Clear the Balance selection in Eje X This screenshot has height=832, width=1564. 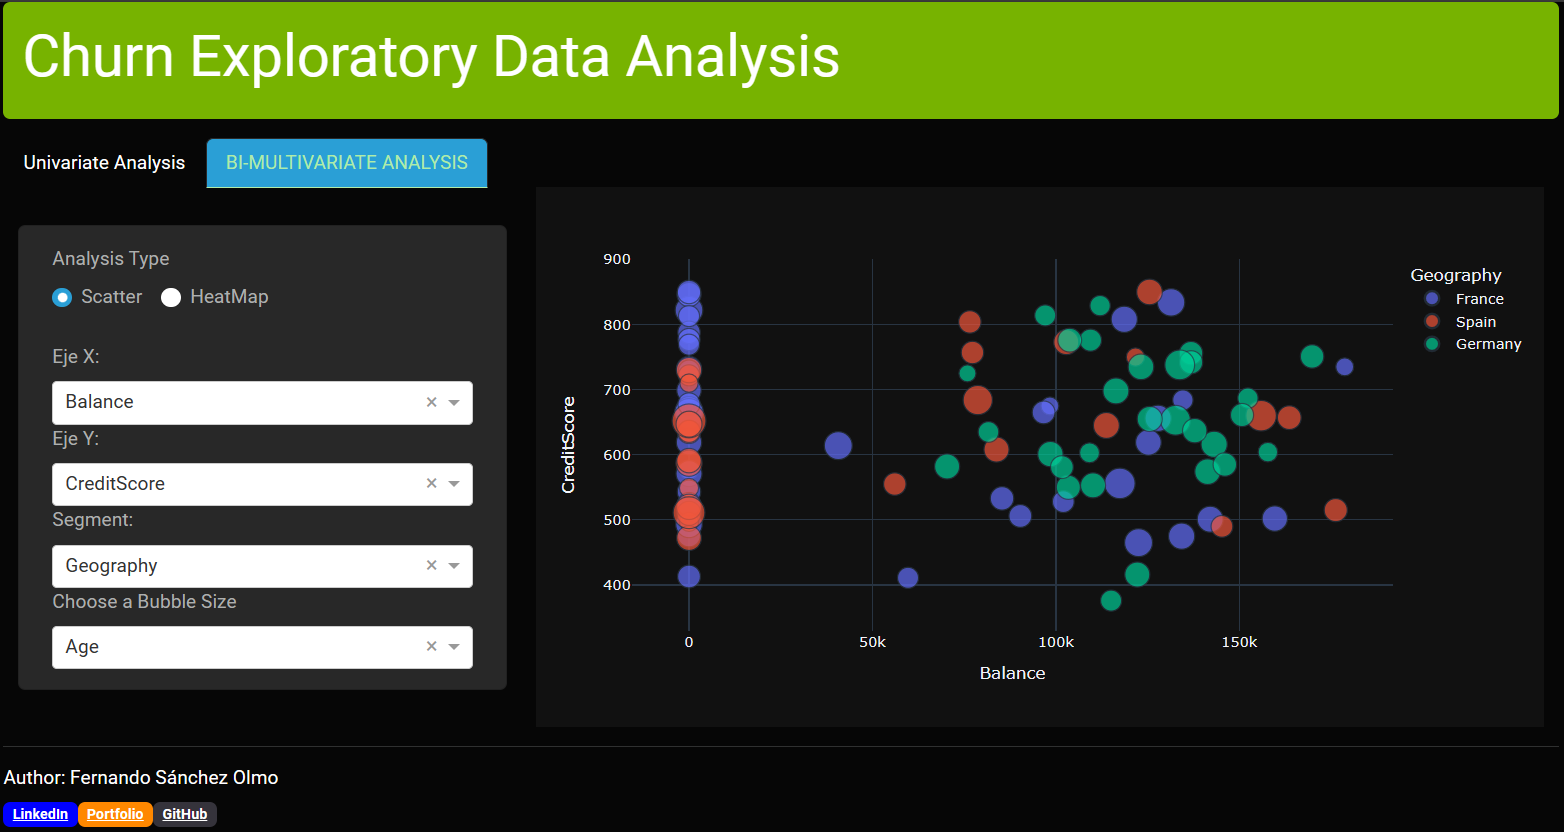tap(432, 402)
